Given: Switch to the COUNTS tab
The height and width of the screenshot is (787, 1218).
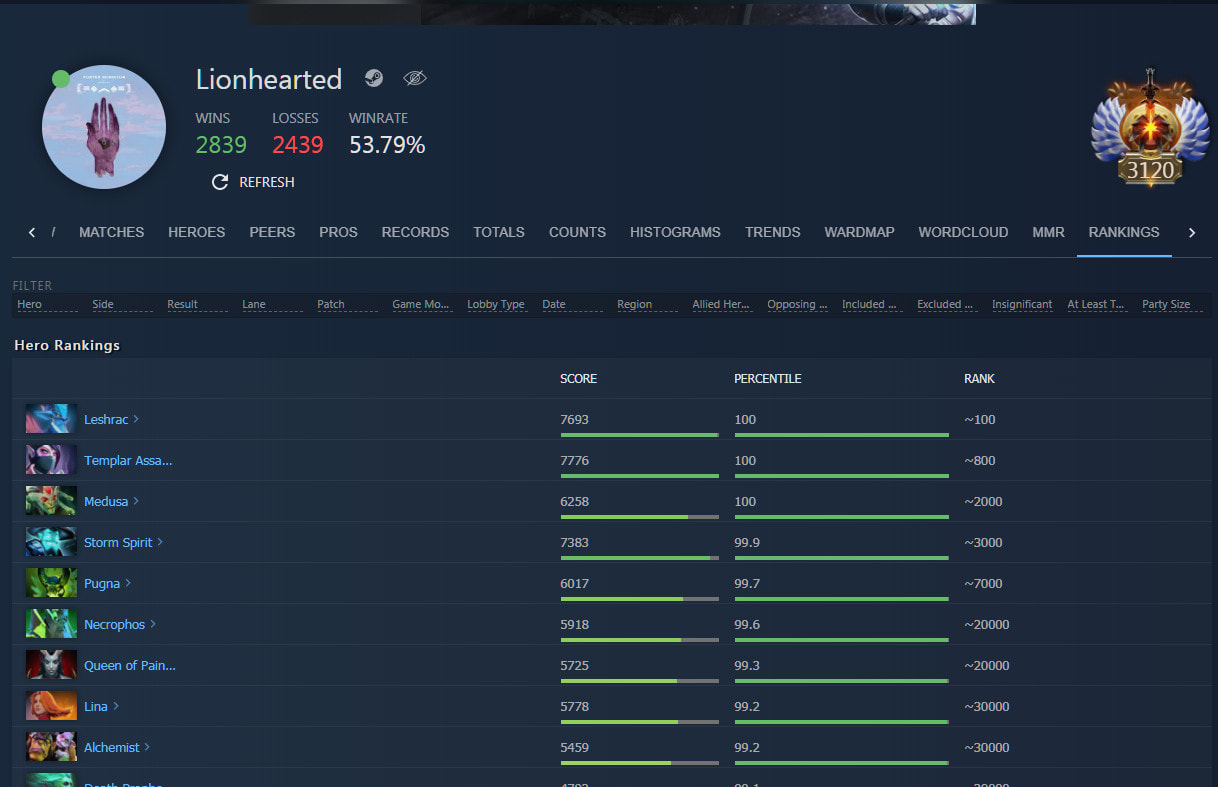Looking at the screenshot, I should [x=577, y=232].
